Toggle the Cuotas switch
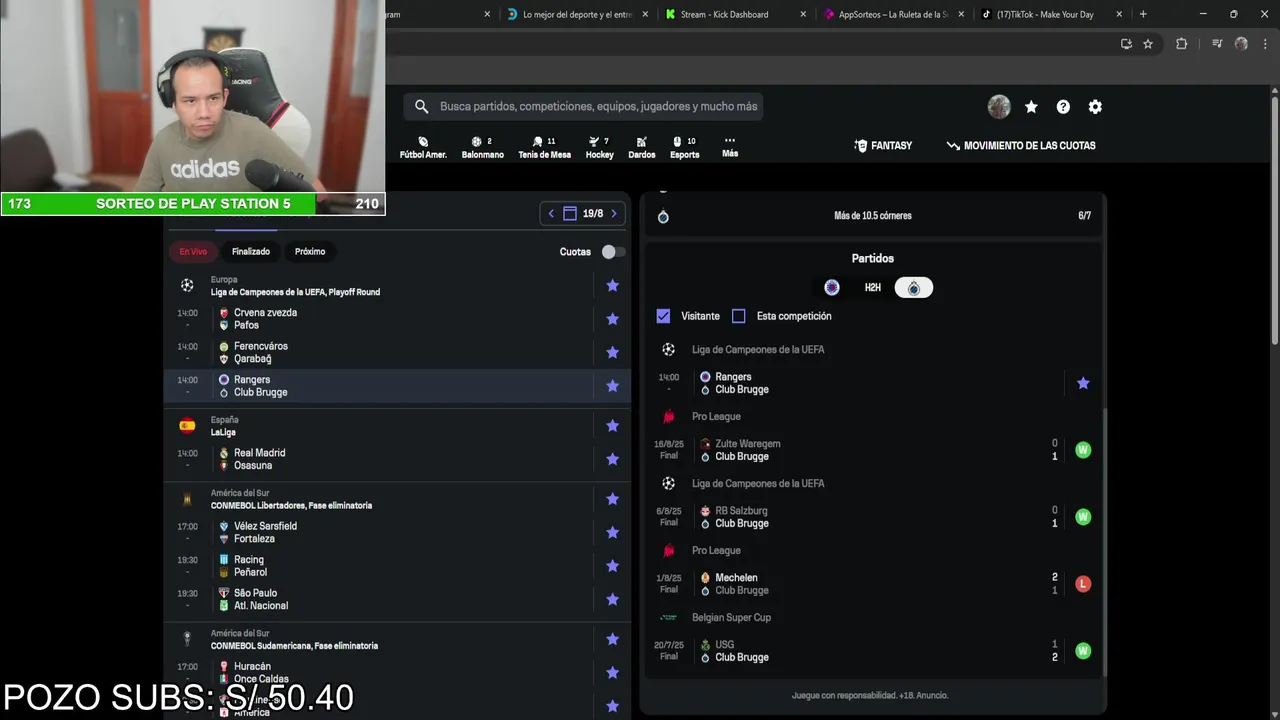 [613, 252]
